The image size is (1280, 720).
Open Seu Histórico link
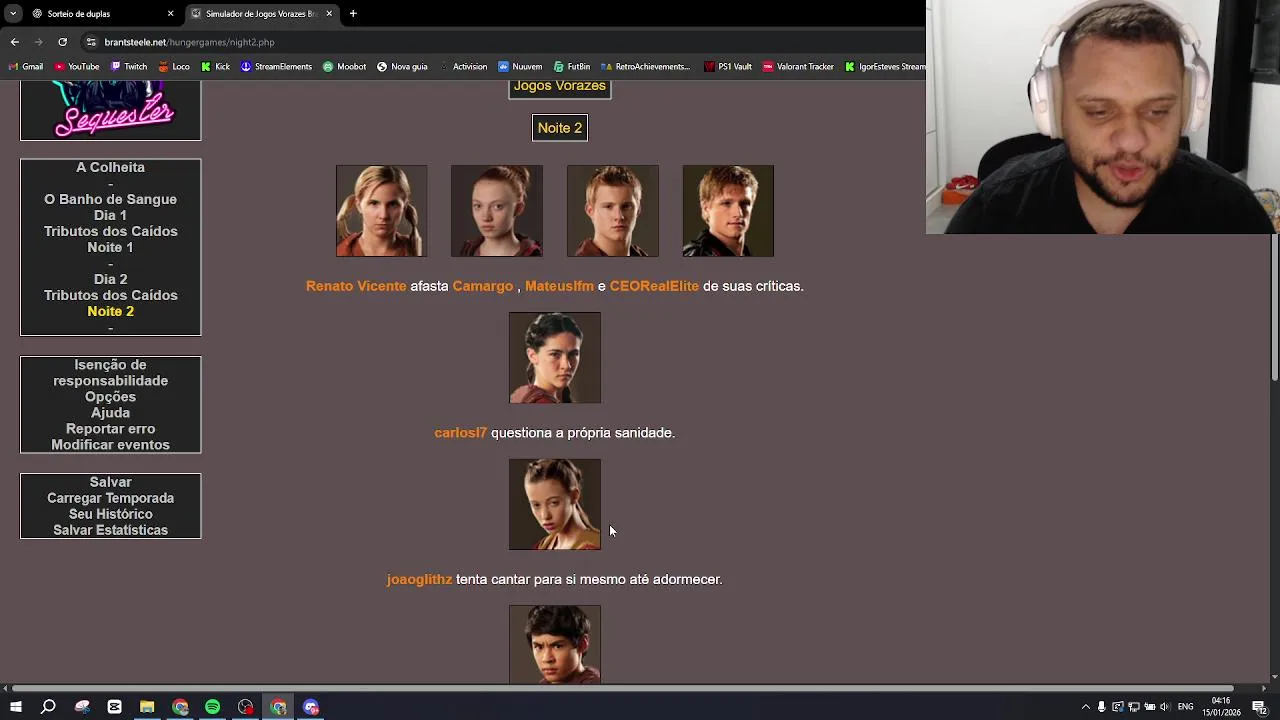[110, 514]
